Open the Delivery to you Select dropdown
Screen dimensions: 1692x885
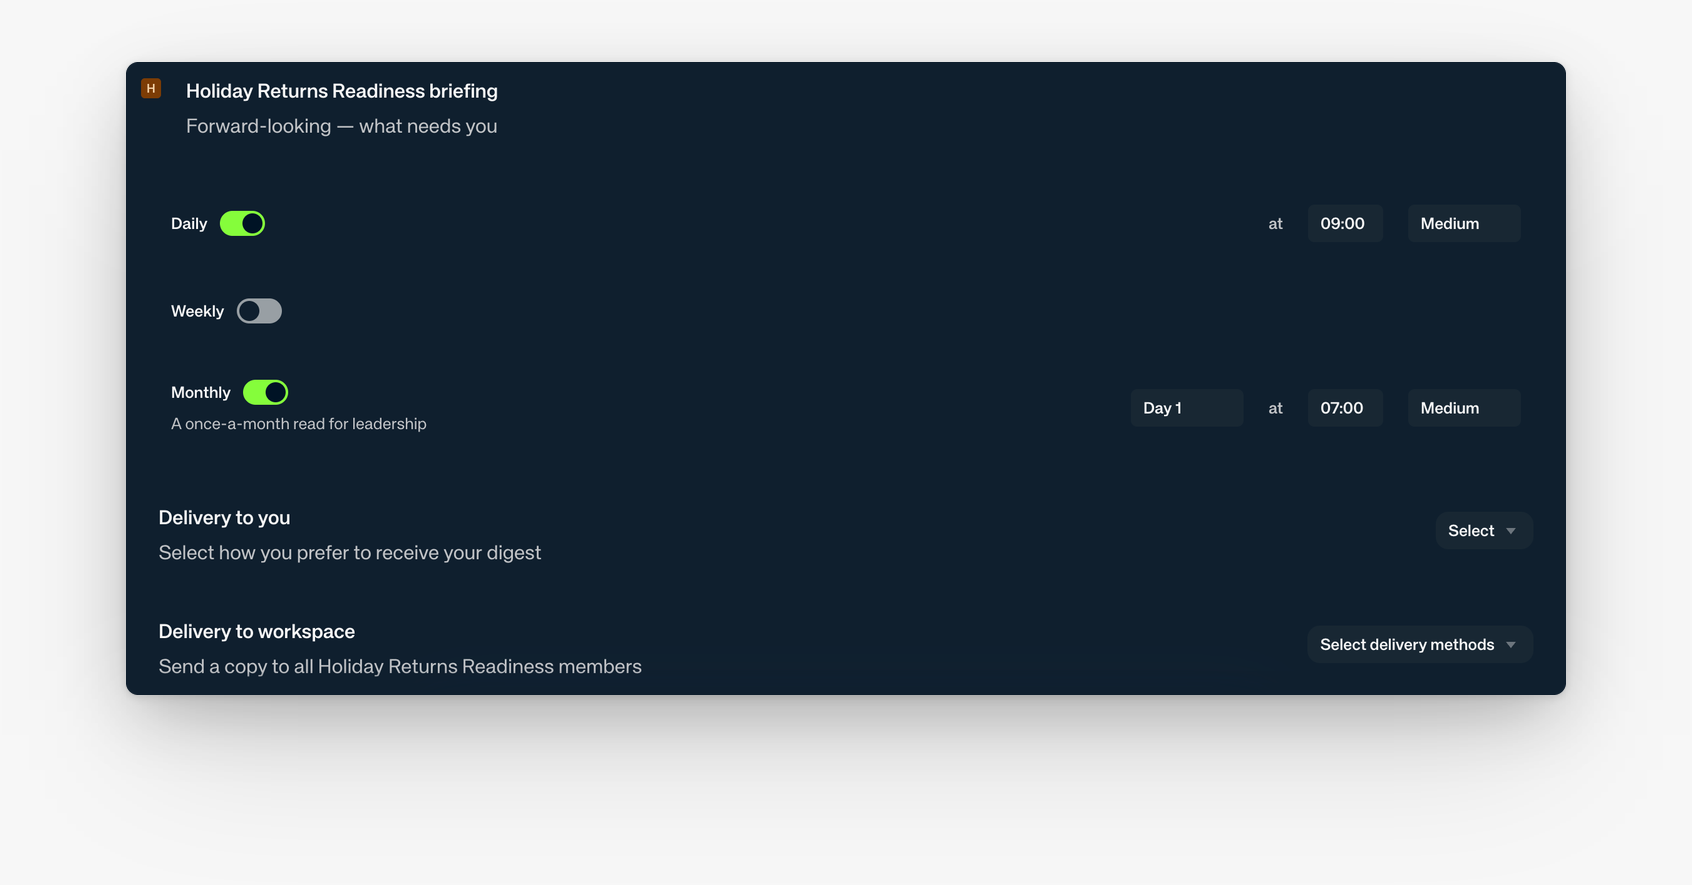tap(1484, 531)
